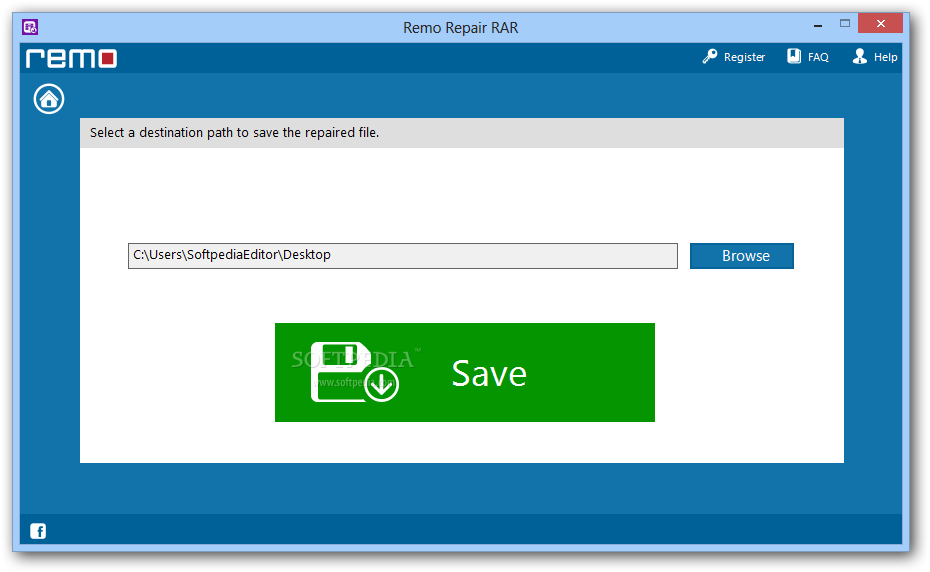Click the Remo logo in header
Image resolution: width=930 pixels, height=572 pixels.
[71, 58]
